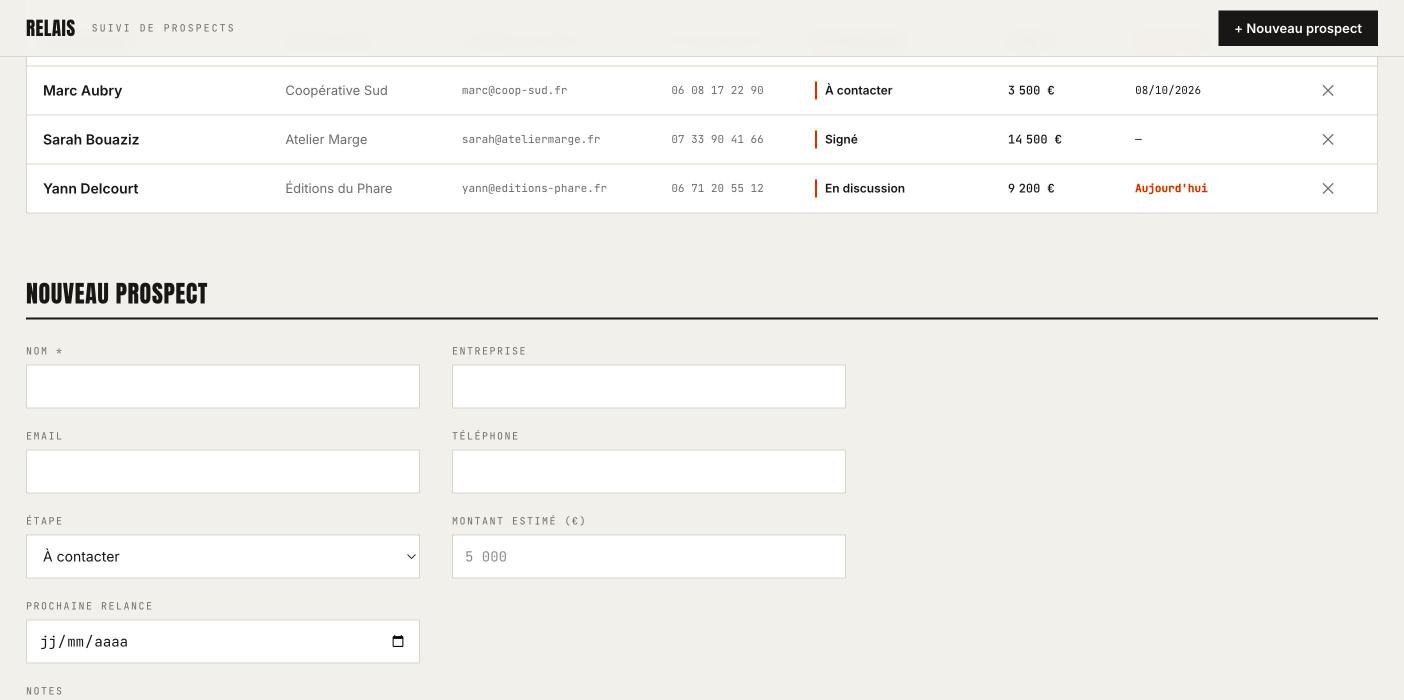Click phone number 07 33 90 41 66
Viewport: 1404px width, 700px height.
click(x=717, y=139)
